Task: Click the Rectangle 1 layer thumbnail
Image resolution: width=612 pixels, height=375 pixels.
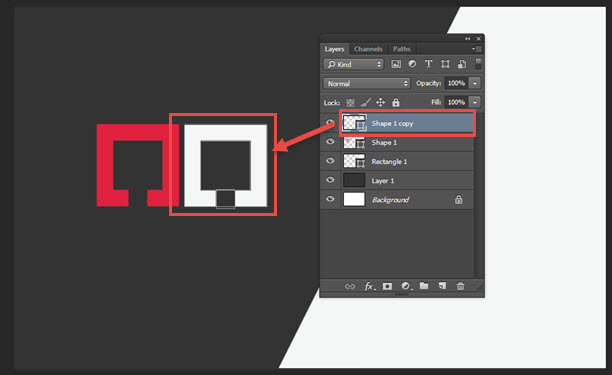Action: [354, 161]
